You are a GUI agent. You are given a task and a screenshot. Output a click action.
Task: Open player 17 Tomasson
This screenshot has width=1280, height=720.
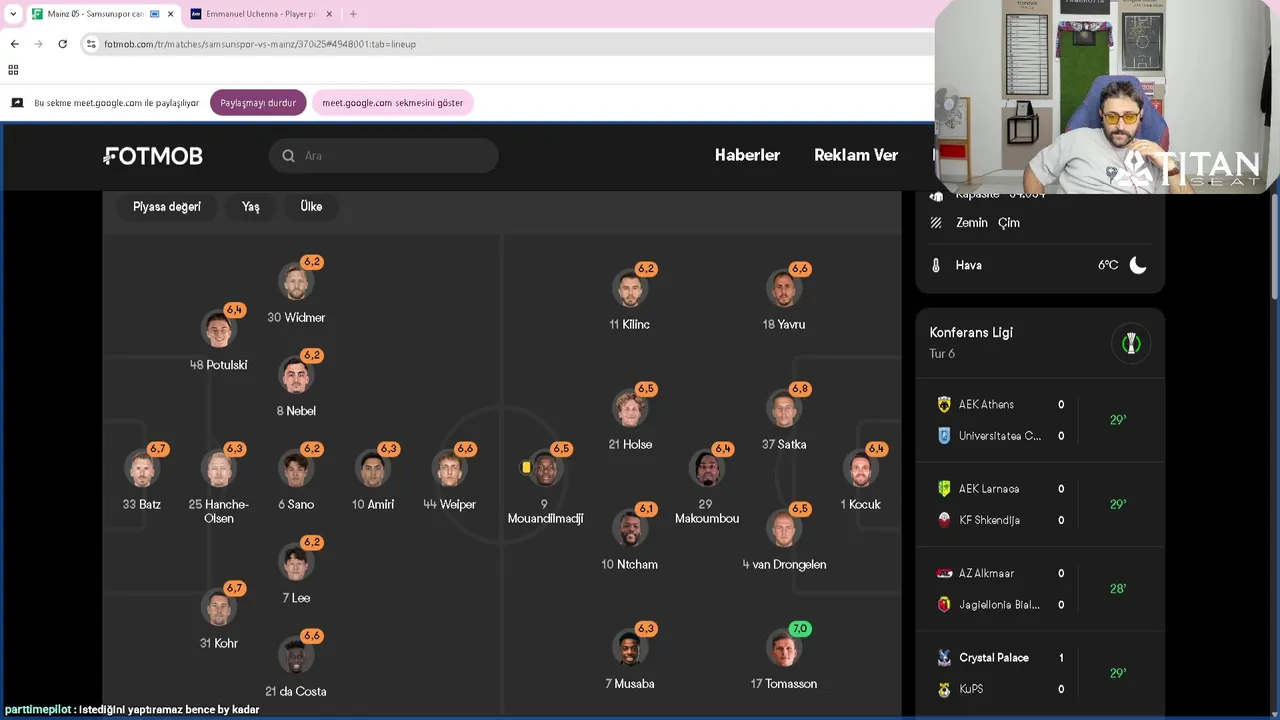pyautogui.click(x=784, y=658)
